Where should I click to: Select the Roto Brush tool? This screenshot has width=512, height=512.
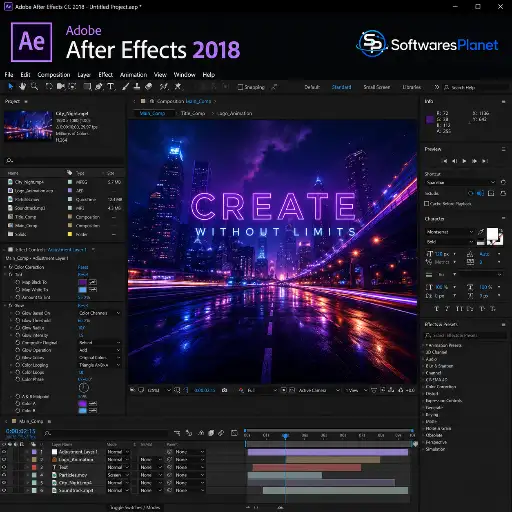(x=163, y=87)
